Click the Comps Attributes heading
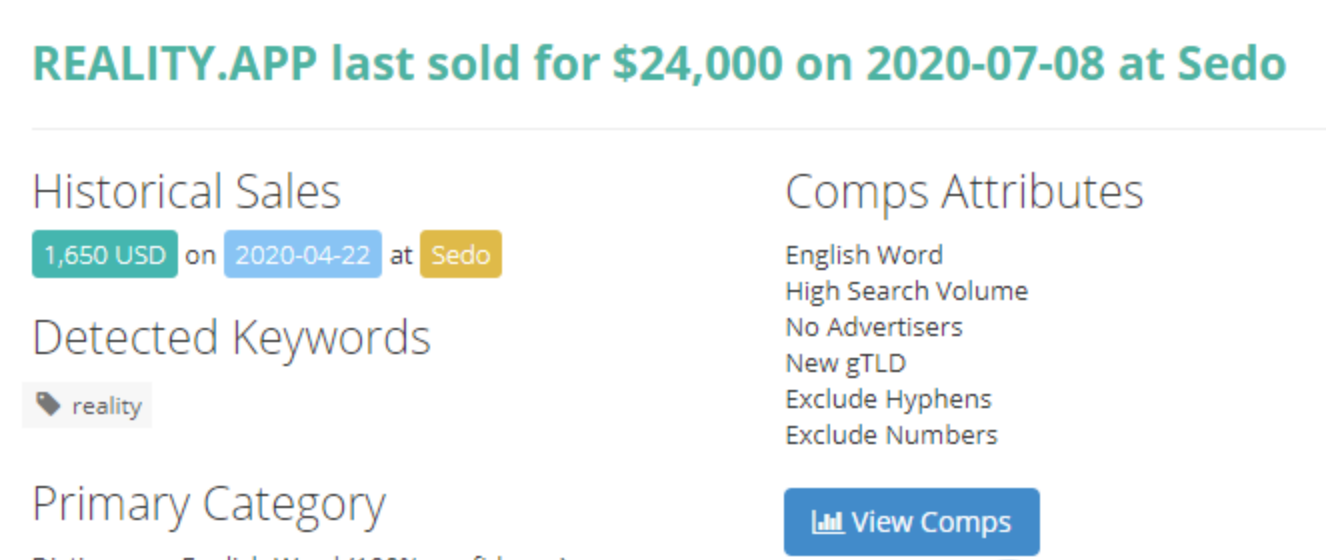1326x560 pixels. point(964,191)
